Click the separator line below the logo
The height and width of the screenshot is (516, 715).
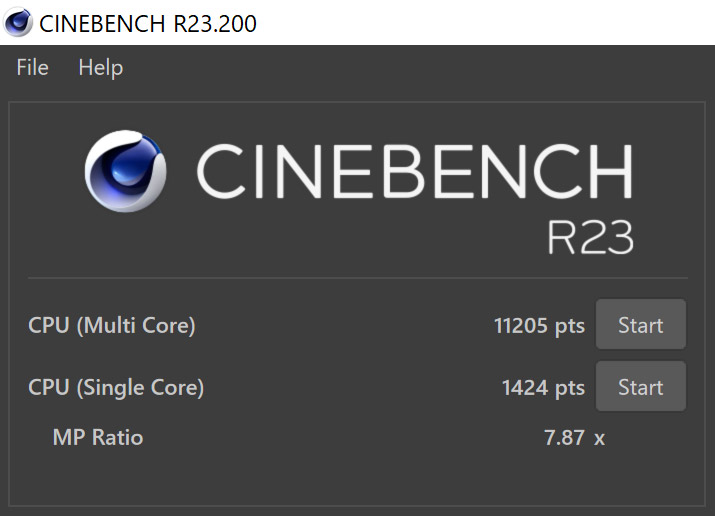[x=357, y=278]
